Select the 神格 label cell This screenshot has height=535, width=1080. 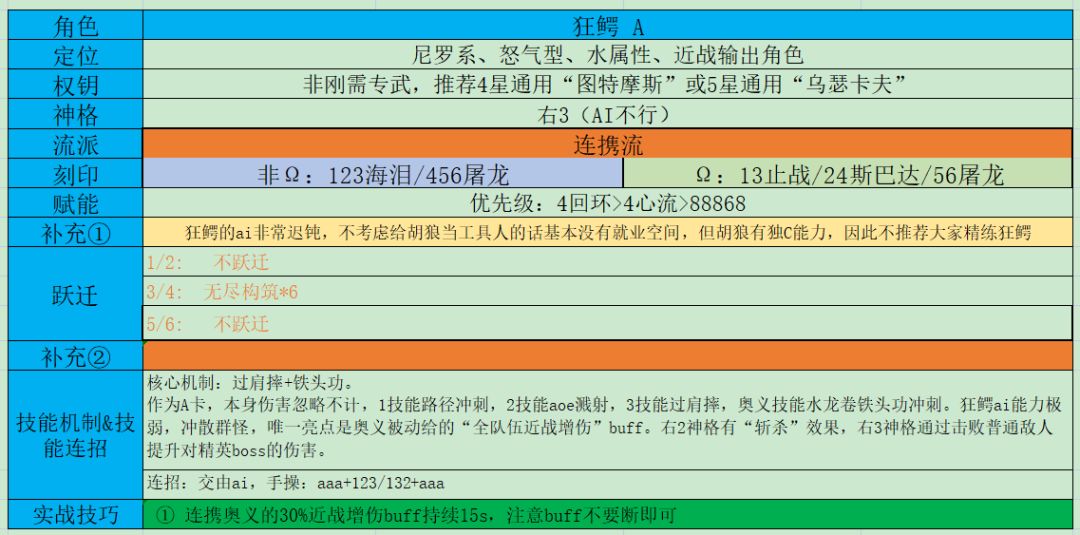click(x=75, y=114)
